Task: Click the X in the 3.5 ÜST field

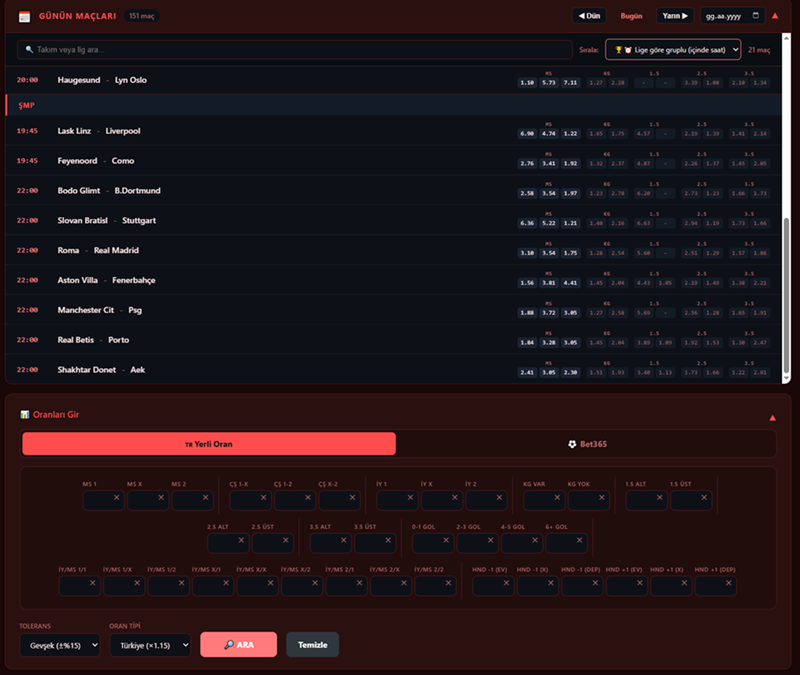Action: tap(388, 540)
